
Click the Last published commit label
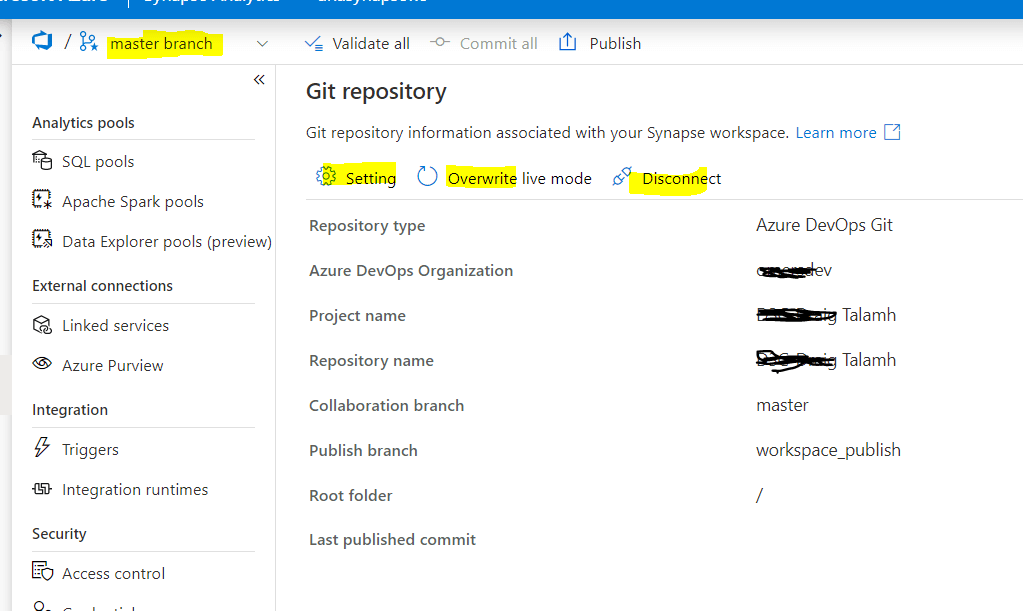click(x=392, y=540)
